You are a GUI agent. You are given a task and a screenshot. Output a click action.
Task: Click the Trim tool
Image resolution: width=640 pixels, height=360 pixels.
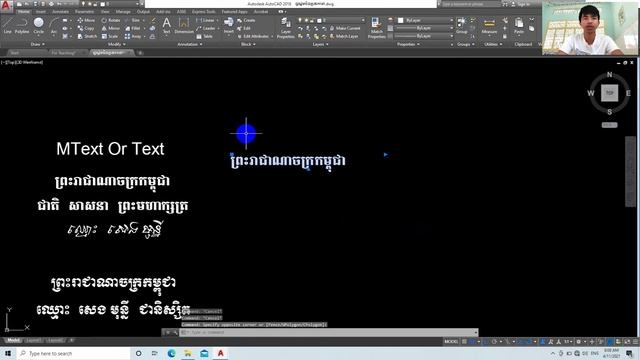[133, 20]
